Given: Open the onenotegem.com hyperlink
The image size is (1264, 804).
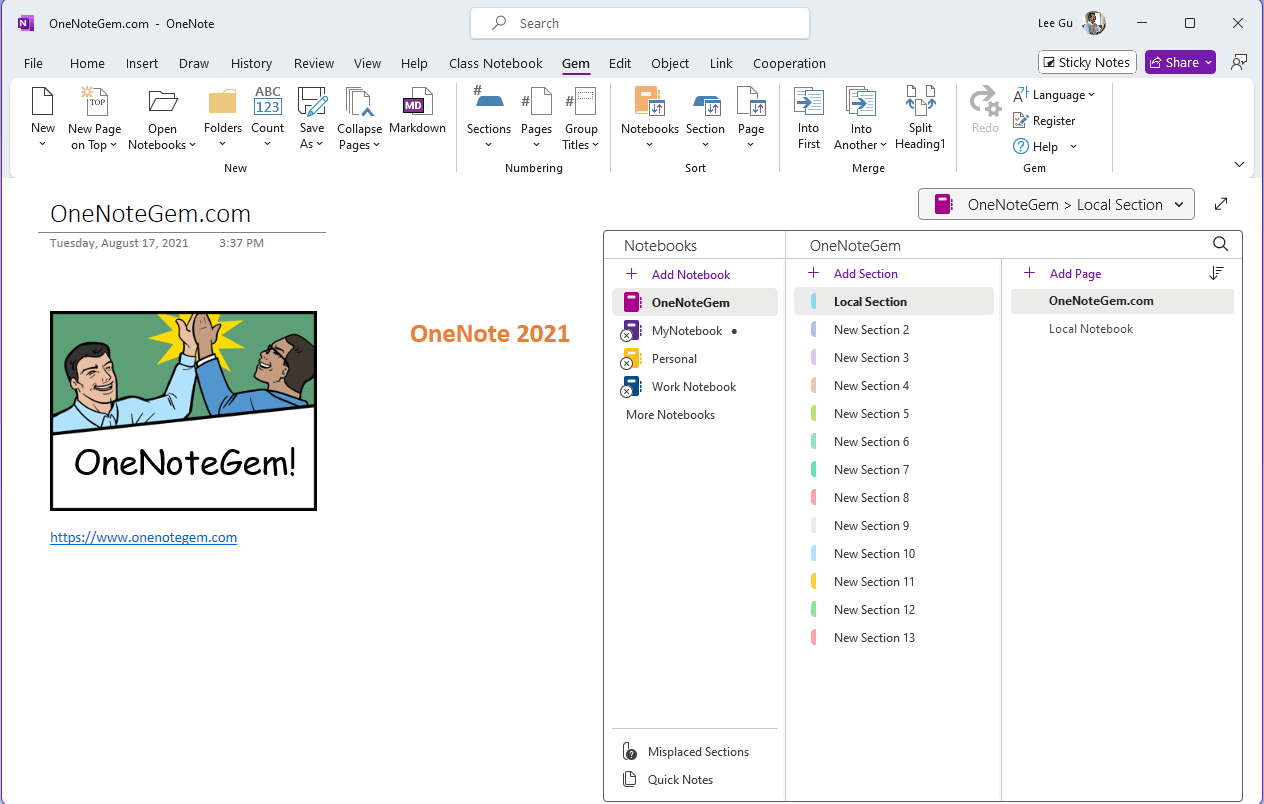Looking at the screenshot, I should pyautogui.click(x=143, y=537).
